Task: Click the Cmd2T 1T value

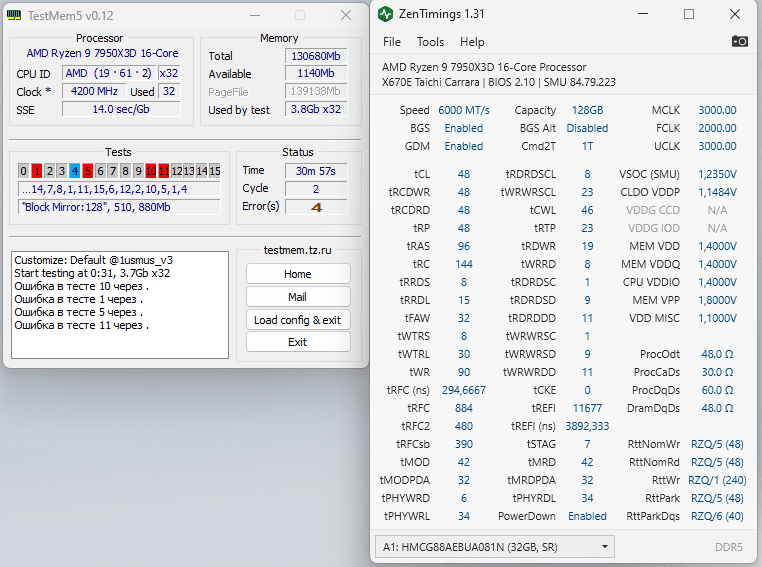Action: [587, 146]
